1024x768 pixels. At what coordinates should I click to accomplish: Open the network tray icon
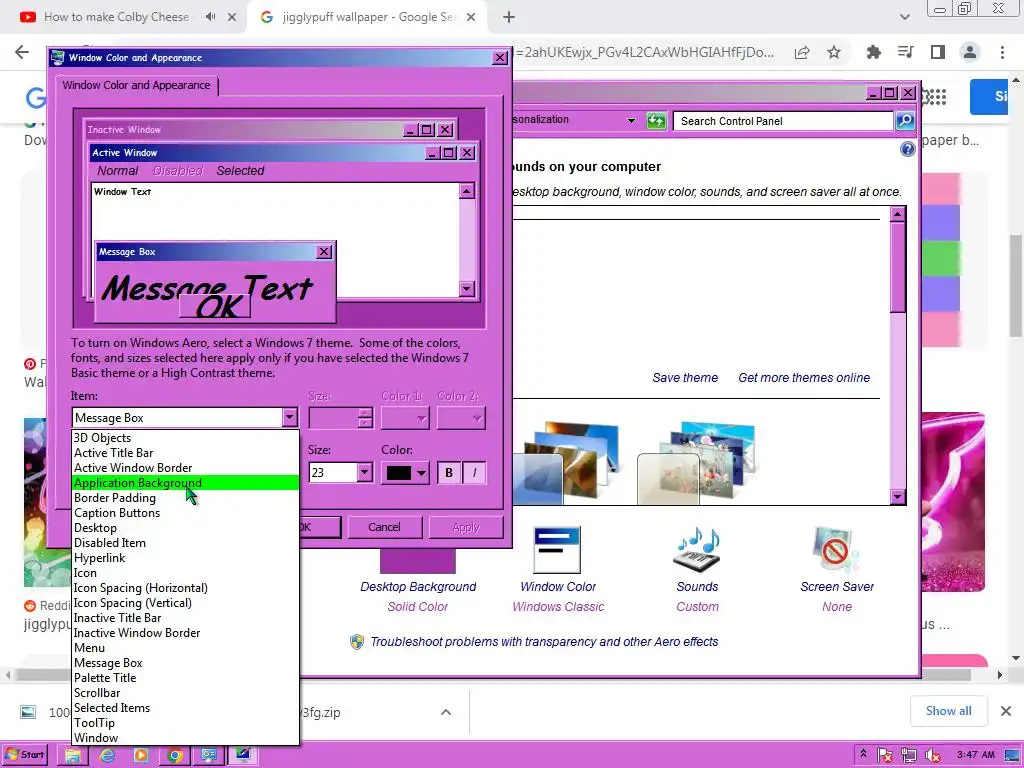pyautogui.click(x=908, y=756)
